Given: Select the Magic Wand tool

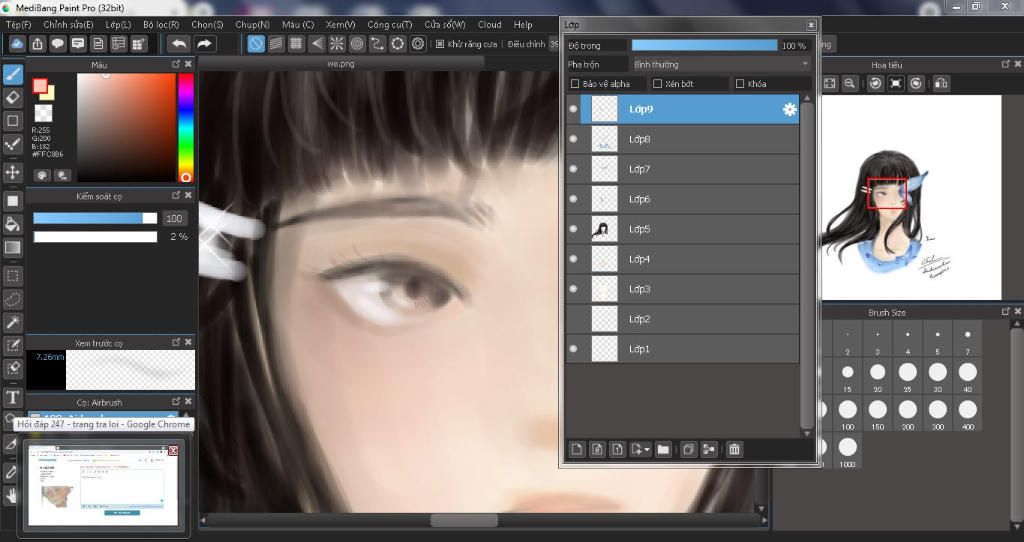Looking at the screenshot, I should (12, 322).
